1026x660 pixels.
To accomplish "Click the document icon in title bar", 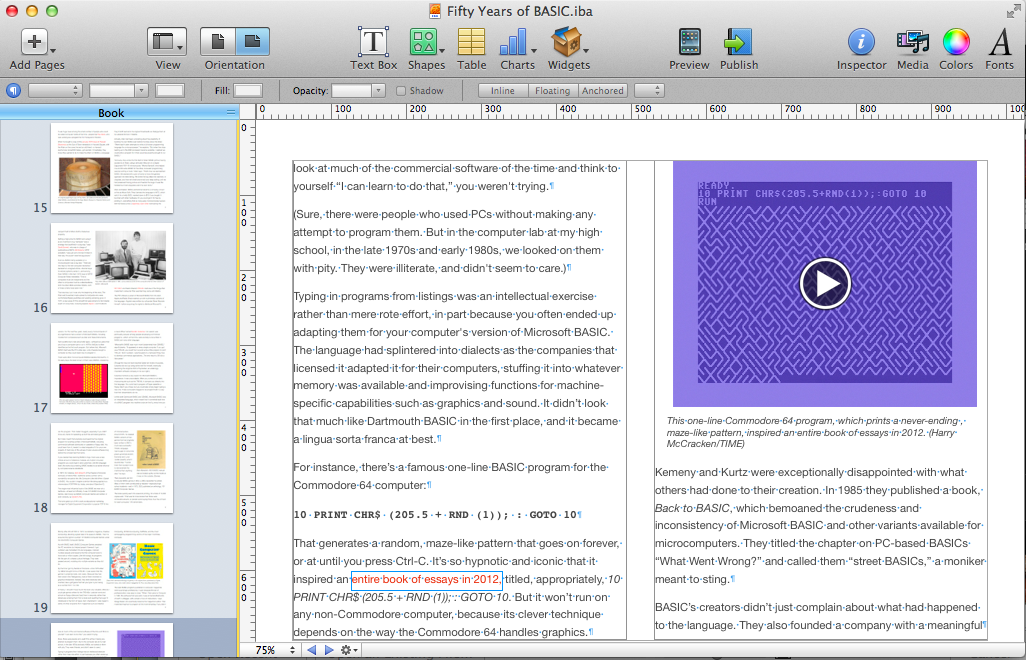I will [x=435, y=11].
